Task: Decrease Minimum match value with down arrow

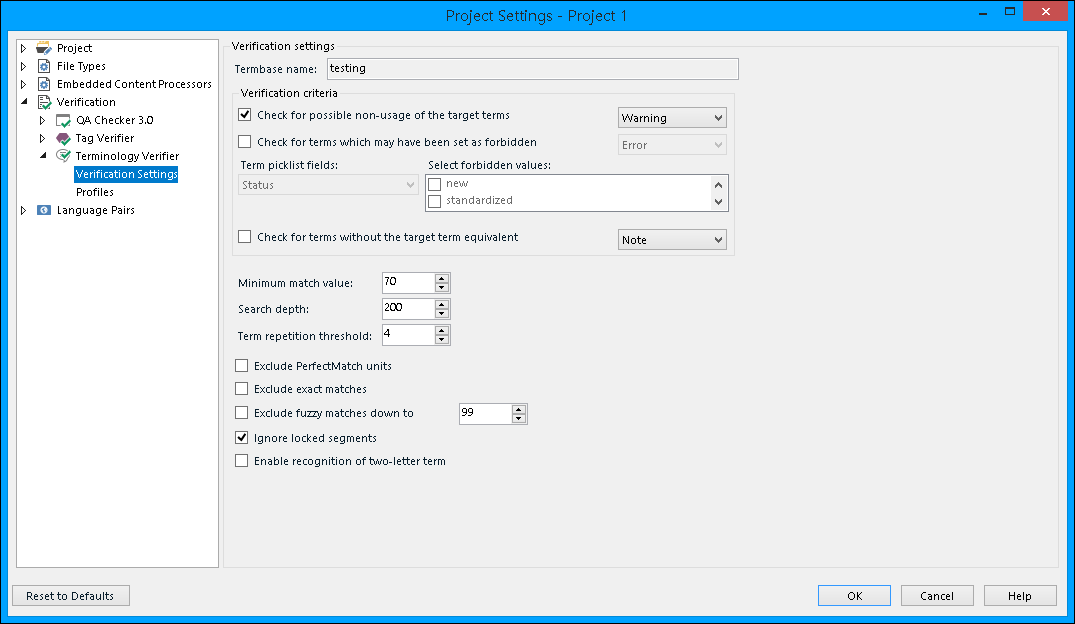Action: pyautogui.click(x=442, y=287)
